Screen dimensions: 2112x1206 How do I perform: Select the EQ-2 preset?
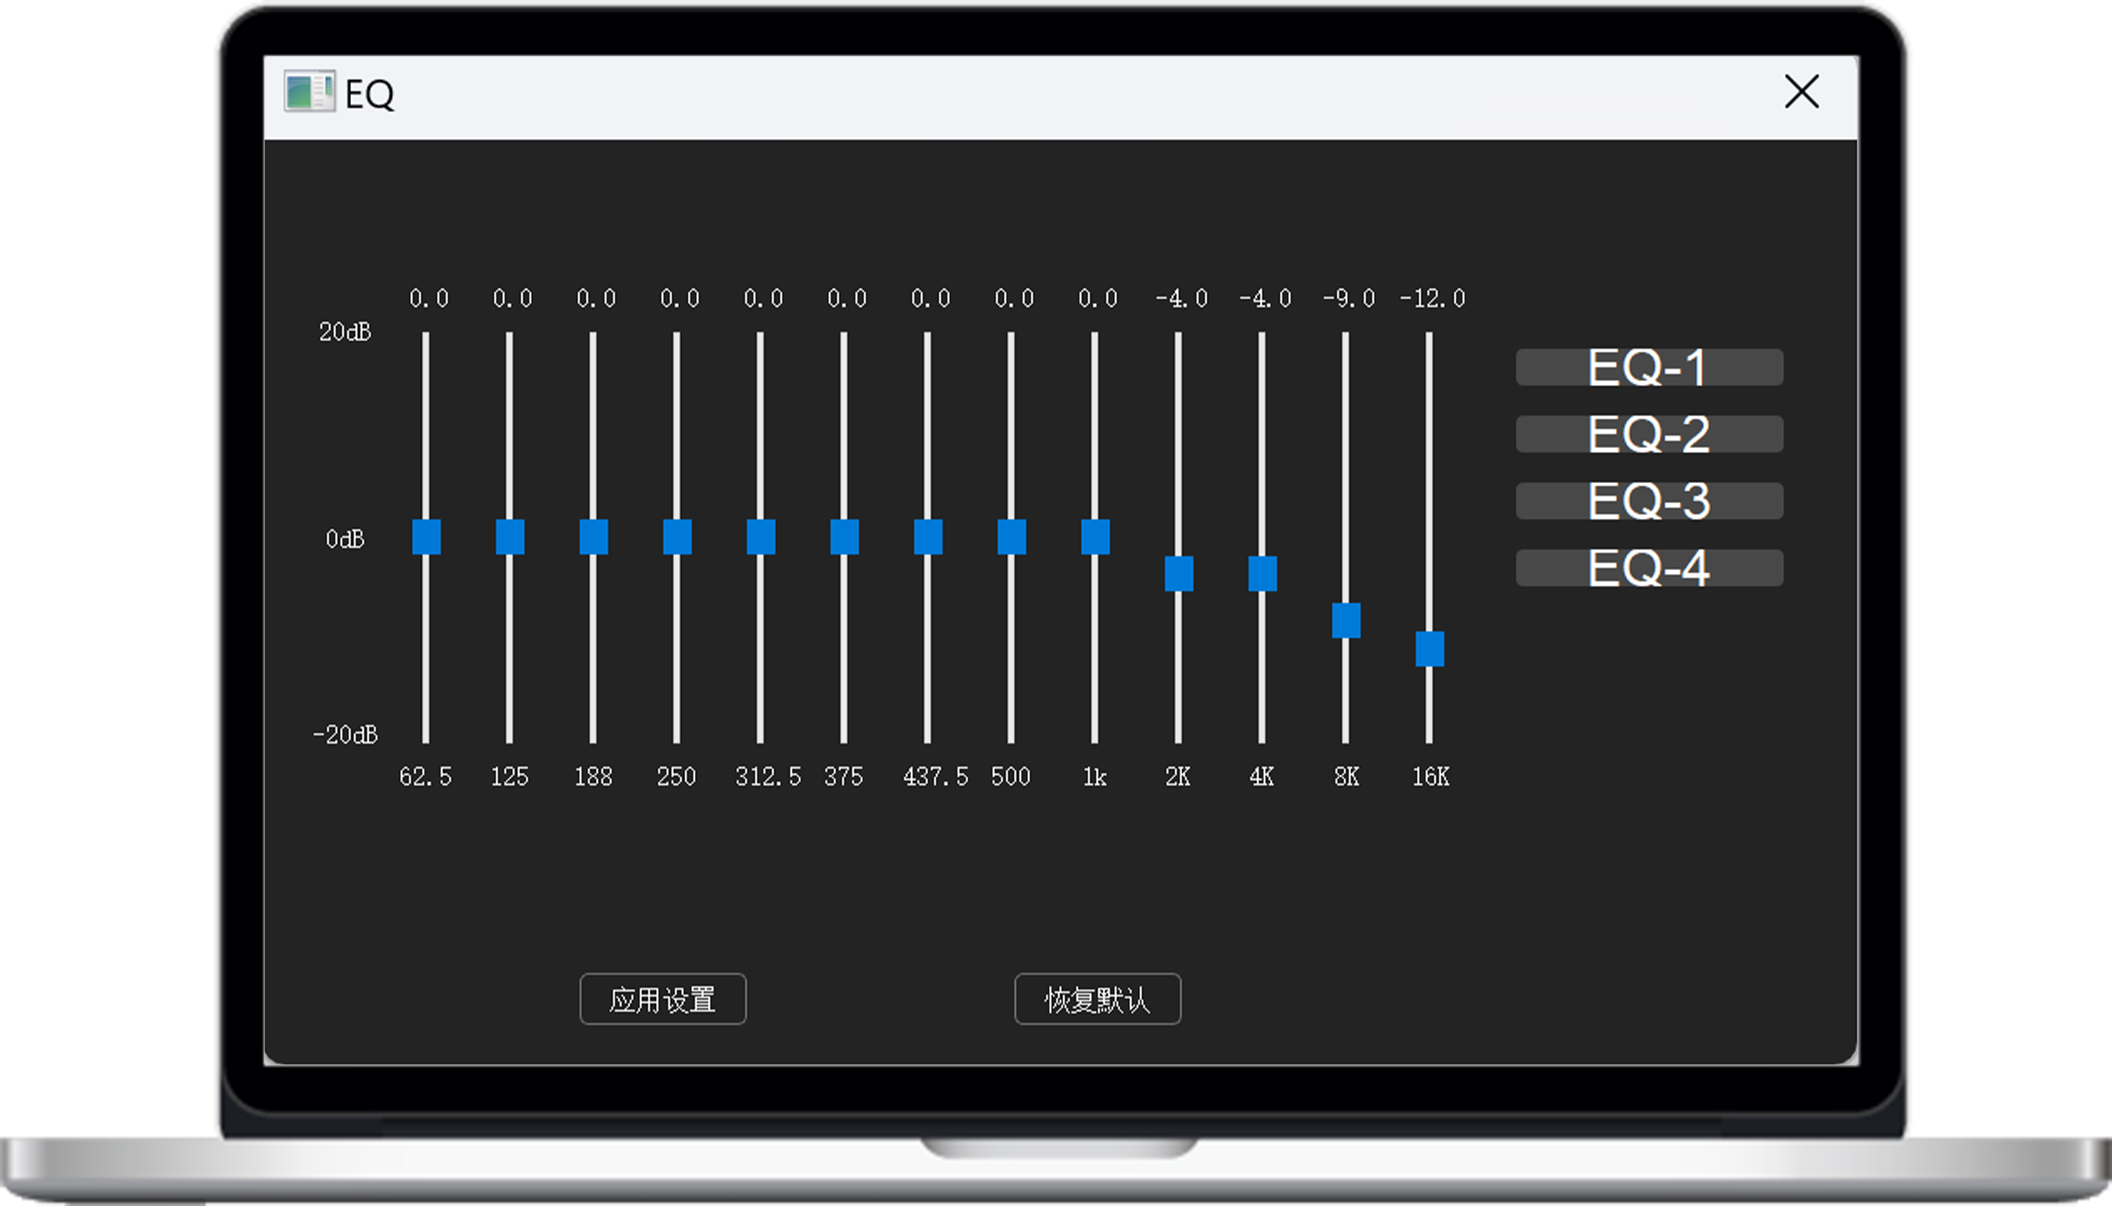(x=1649, y=434)
